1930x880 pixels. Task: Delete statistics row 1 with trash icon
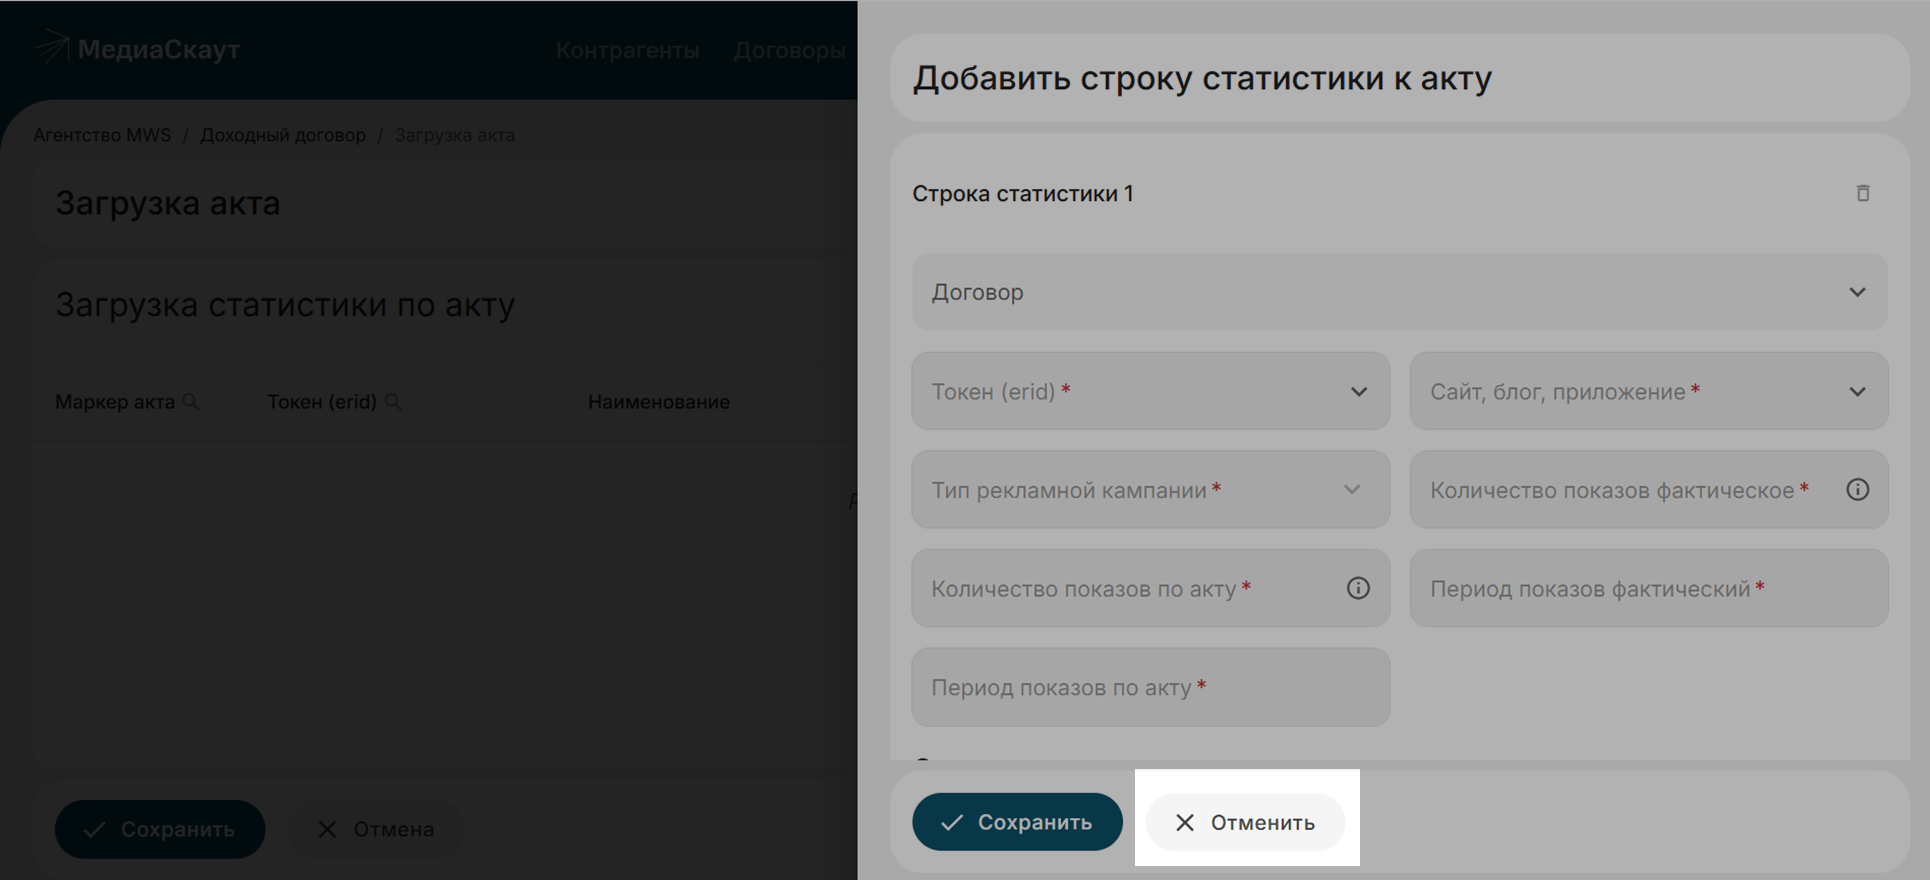(1862, 193)
